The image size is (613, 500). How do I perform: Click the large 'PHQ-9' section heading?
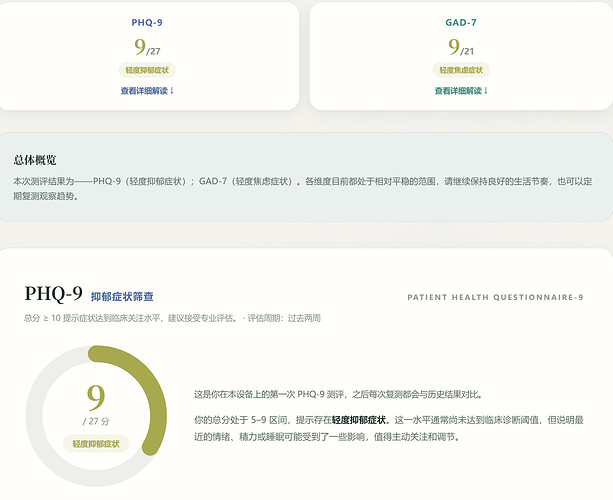click(54, 293)
